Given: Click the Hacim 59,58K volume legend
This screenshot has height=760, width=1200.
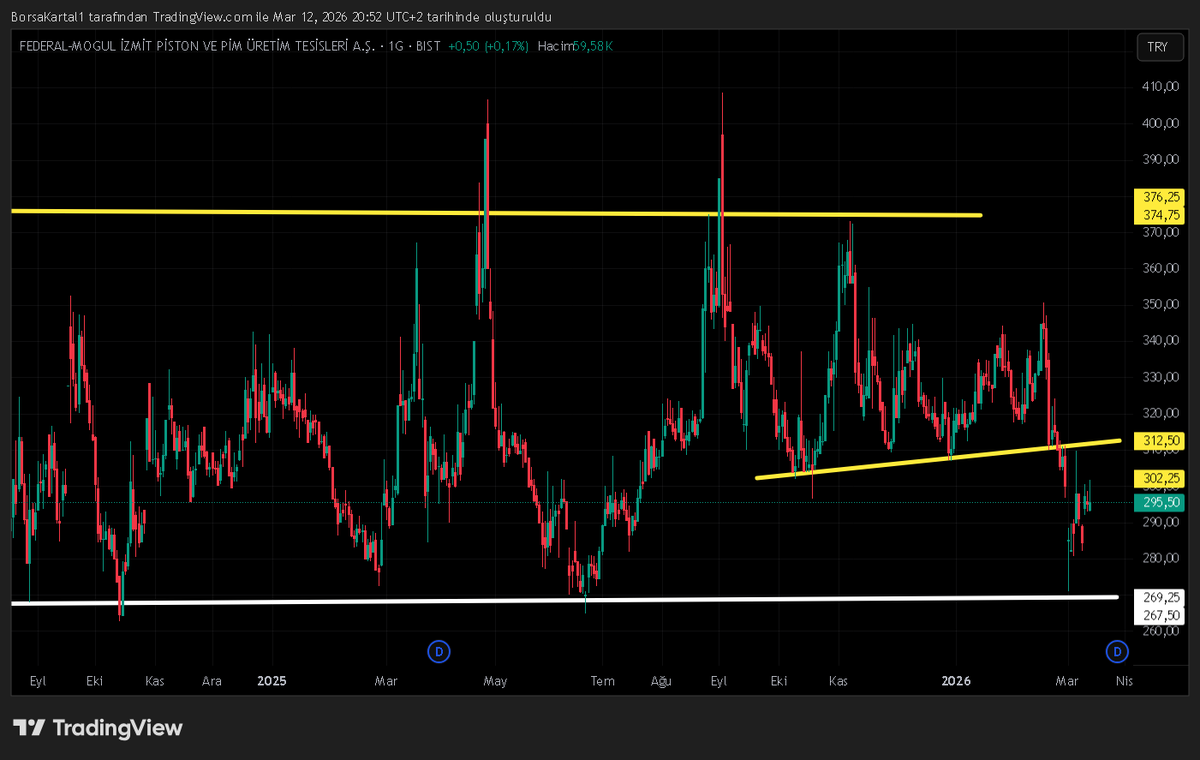Looking at the screenshot, I should click(575, 47).
